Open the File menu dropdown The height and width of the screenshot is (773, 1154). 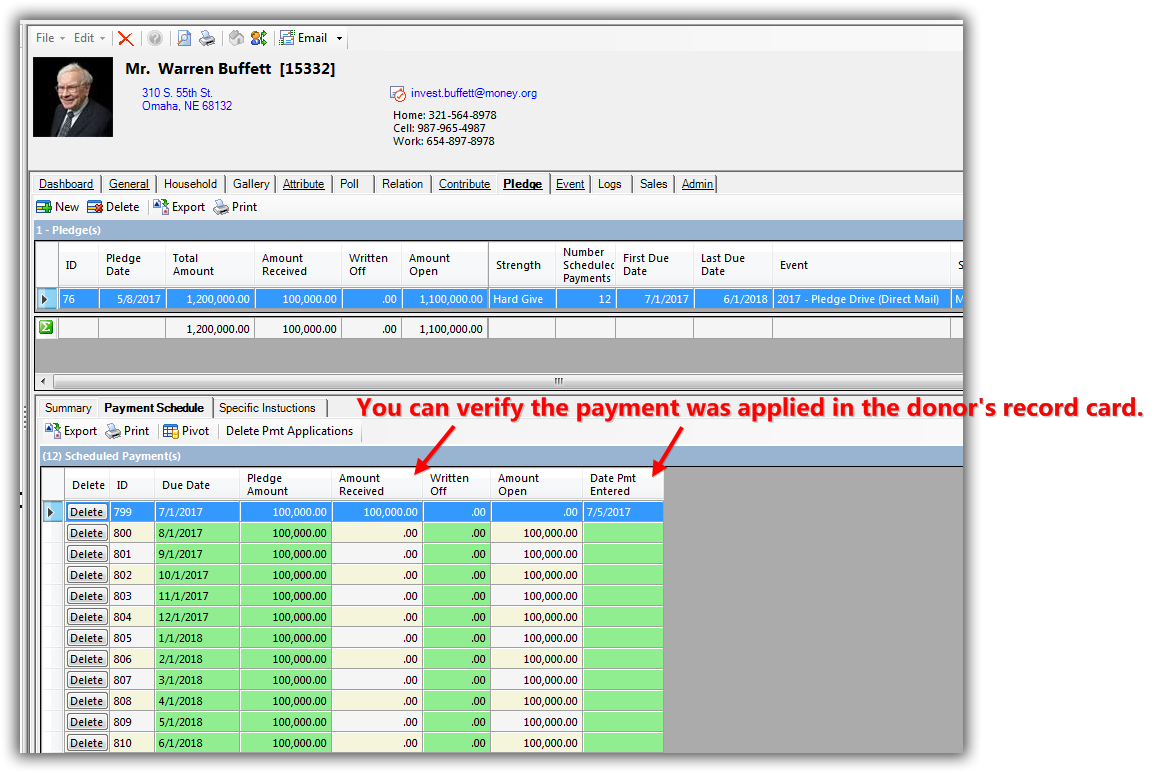[x=50, y=38]
